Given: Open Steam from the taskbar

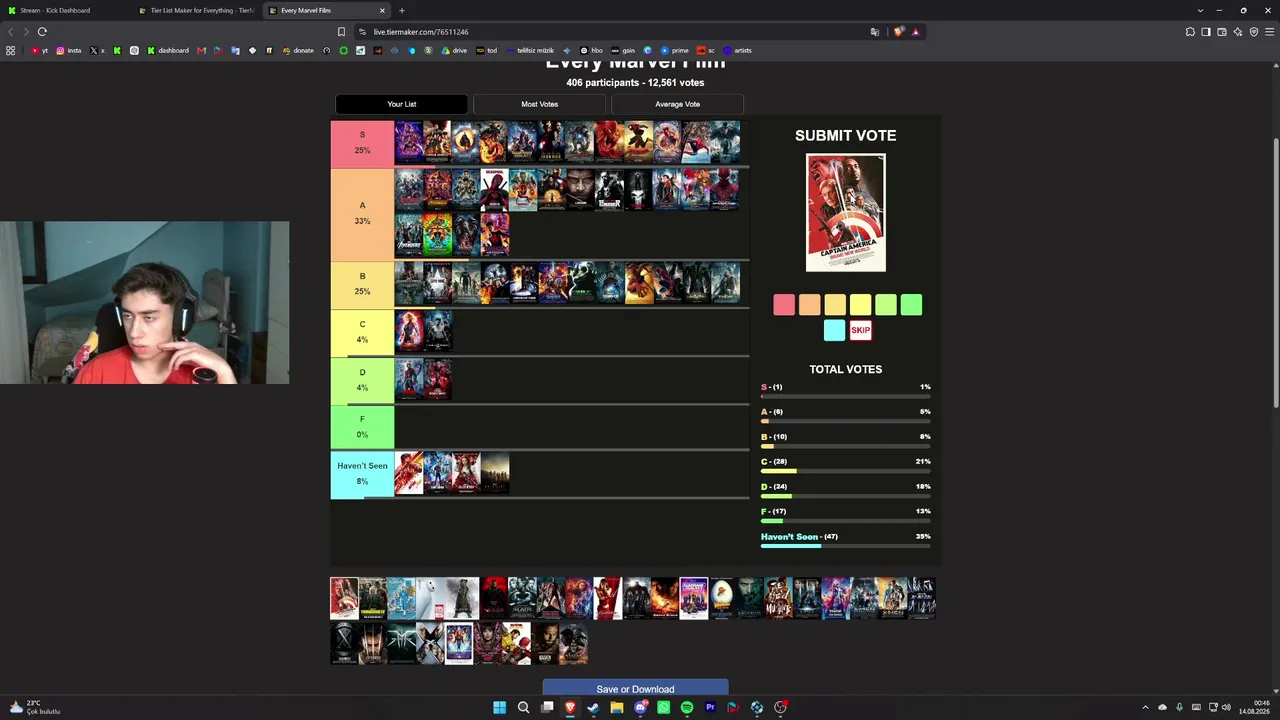Looking at the screenshot, I should [x=593, y=708].
